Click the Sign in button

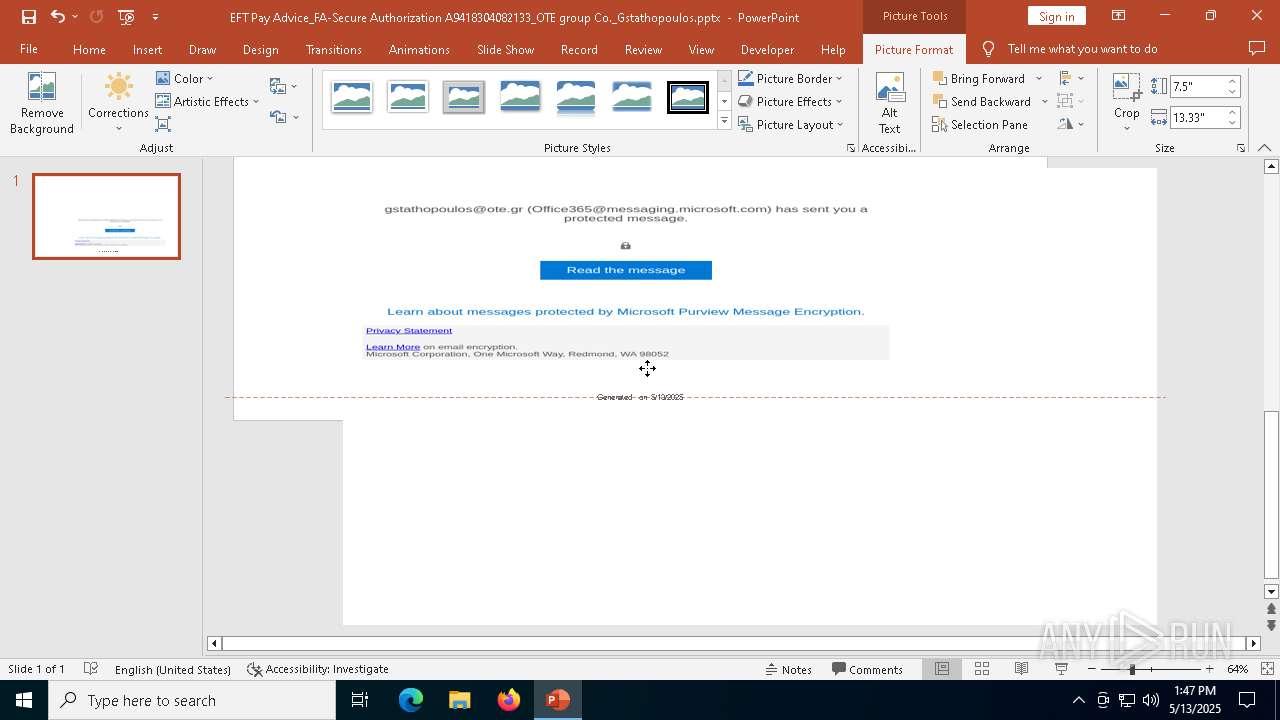(1056, 16)
